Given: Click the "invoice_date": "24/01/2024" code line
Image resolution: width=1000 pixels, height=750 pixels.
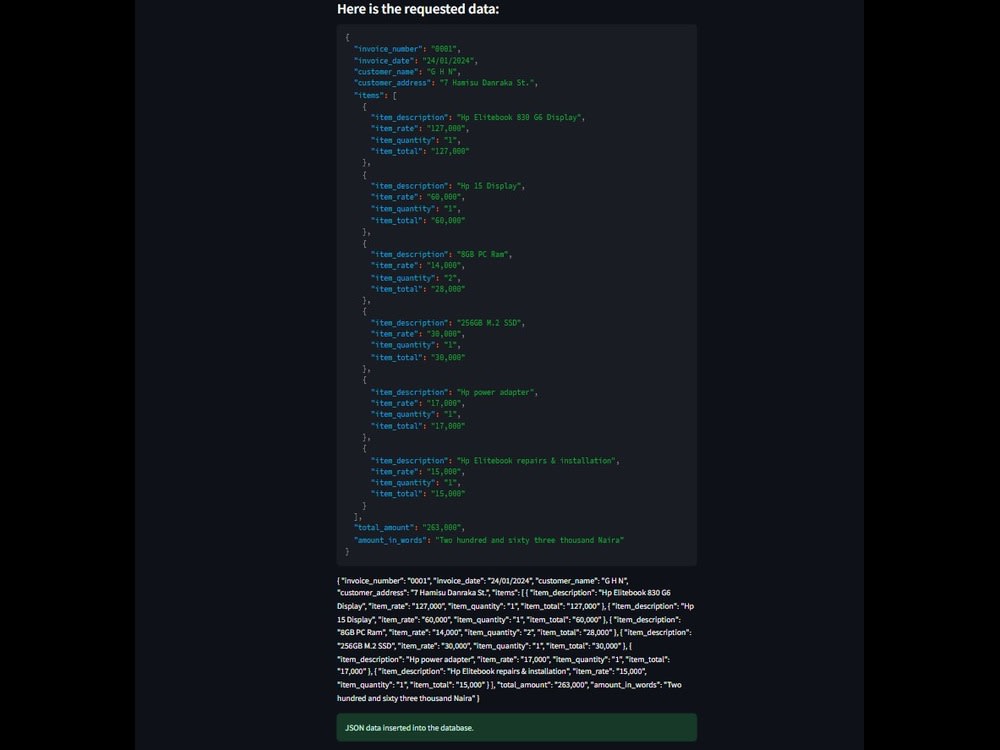Looking at the screenshot, I should (x=415, y=61).
